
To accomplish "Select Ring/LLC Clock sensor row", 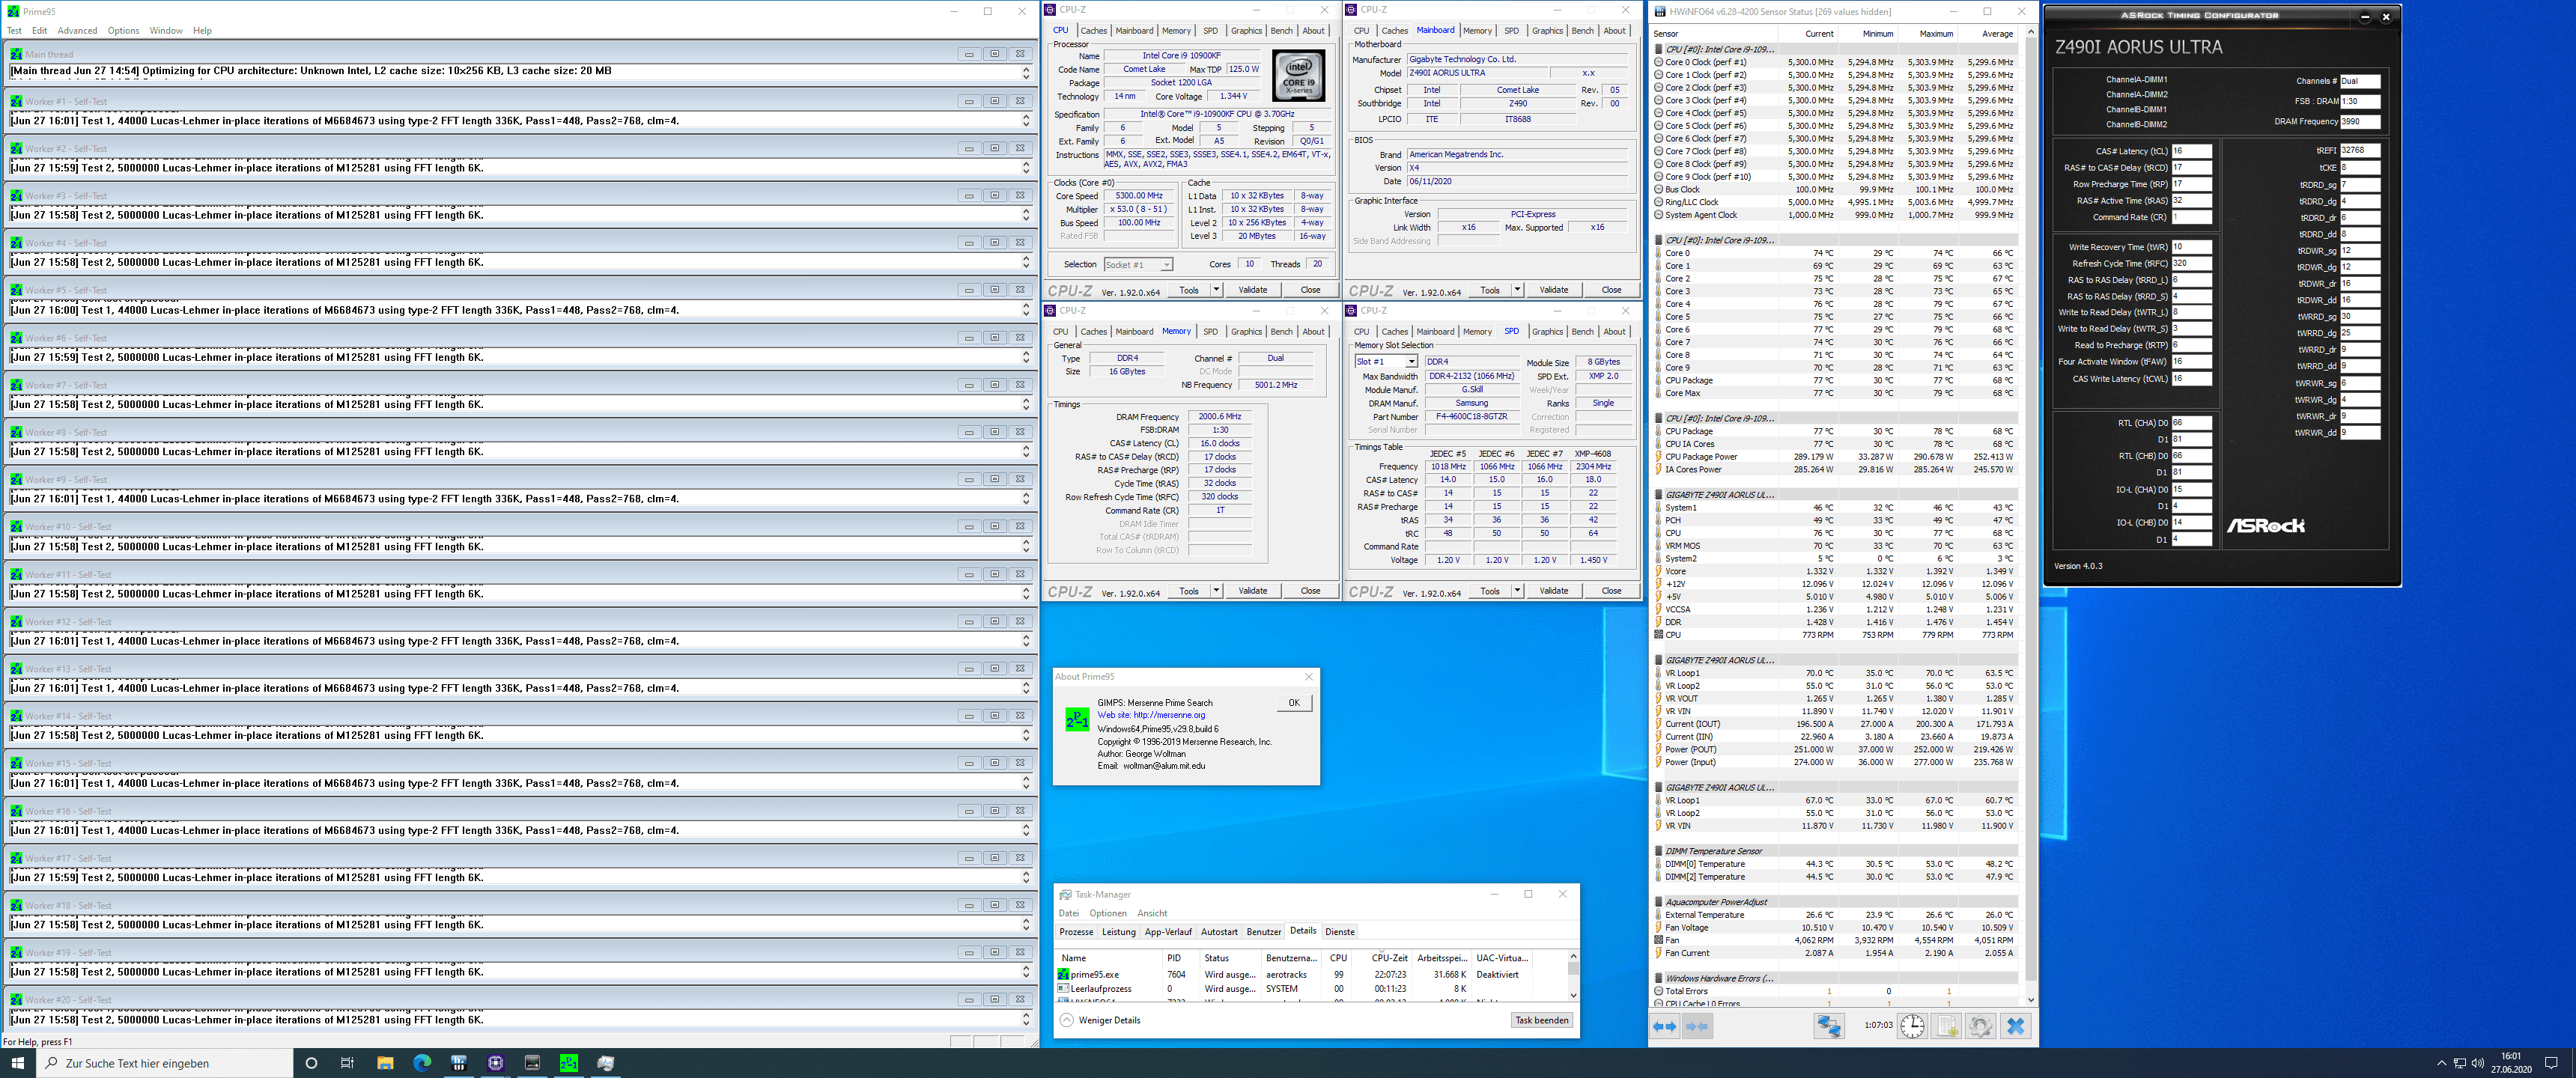I will [x=1836, y=202].
